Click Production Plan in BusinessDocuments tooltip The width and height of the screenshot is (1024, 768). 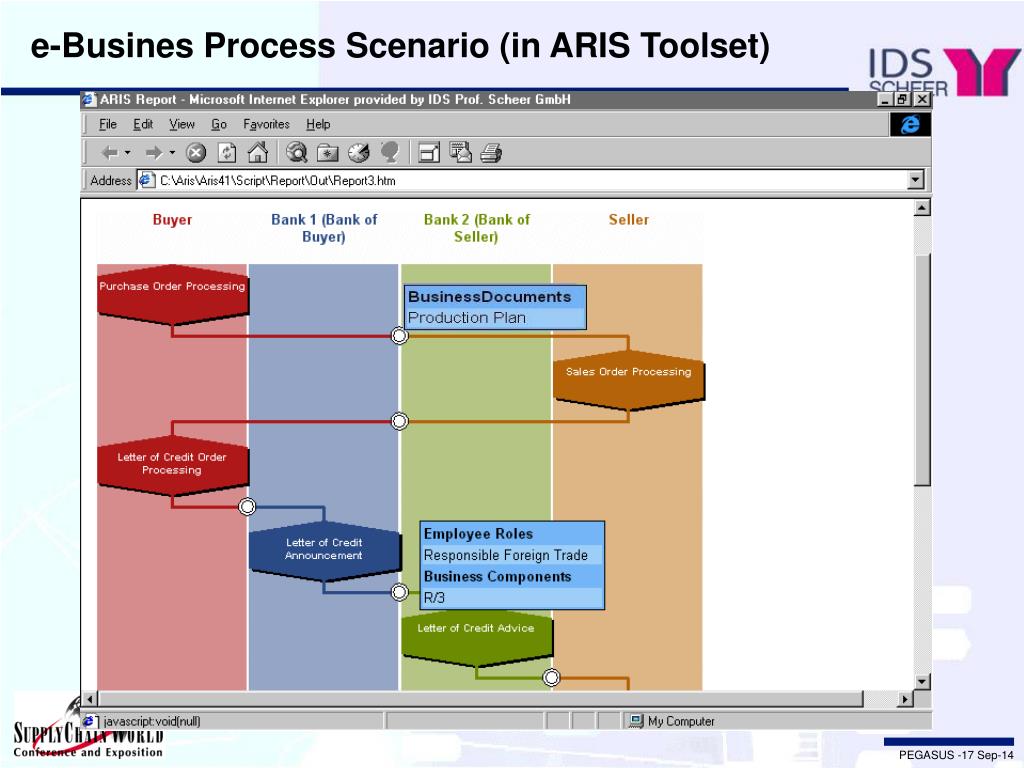click(x=466, y=317)
